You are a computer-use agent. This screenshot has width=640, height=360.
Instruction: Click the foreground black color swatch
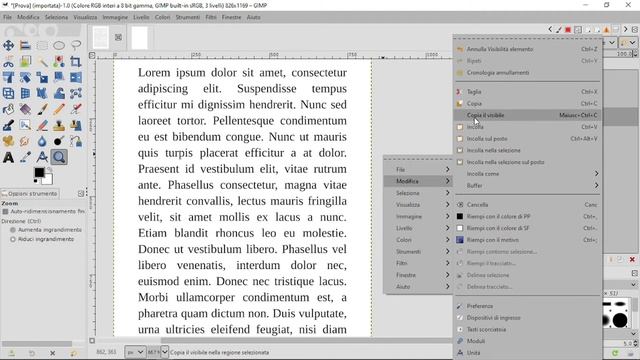[39, 173]
